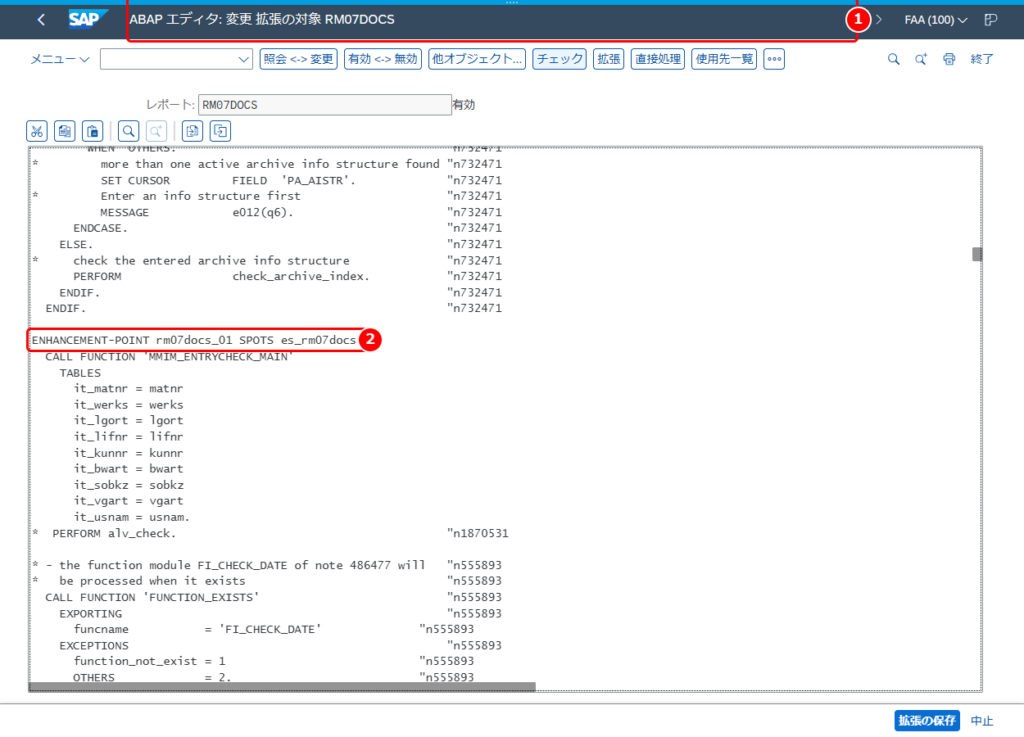Screen dimensions: 1024x737
Task: Click the search-more icon beside the printer
Action: point(921,59)
